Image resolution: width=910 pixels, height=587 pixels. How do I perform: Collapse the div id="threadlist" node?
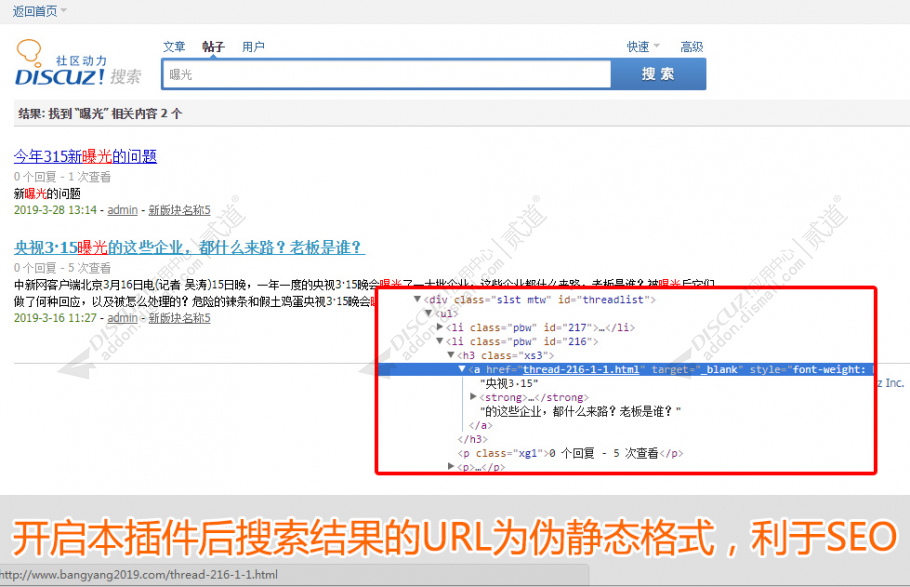click(x=417, y=299)
